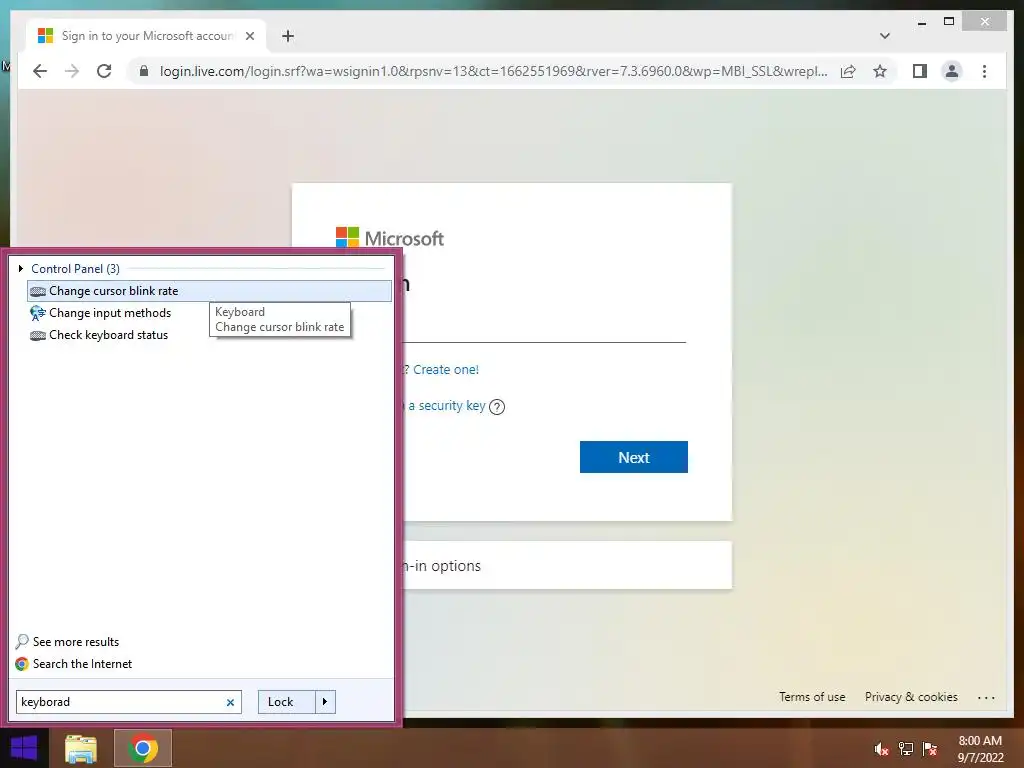Open Chrome tab search chevron
The height and width of the screenshot is (768, 1024).
(884, 36)
